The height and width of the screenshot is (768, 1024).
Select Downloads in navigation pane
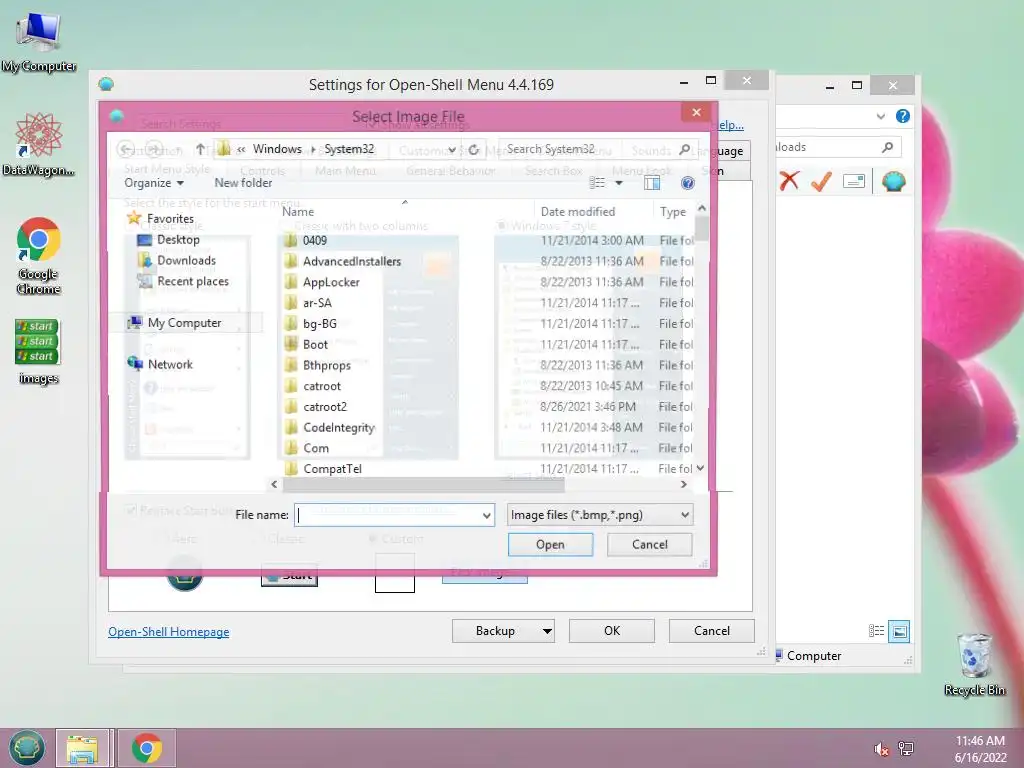coord(186,261)
